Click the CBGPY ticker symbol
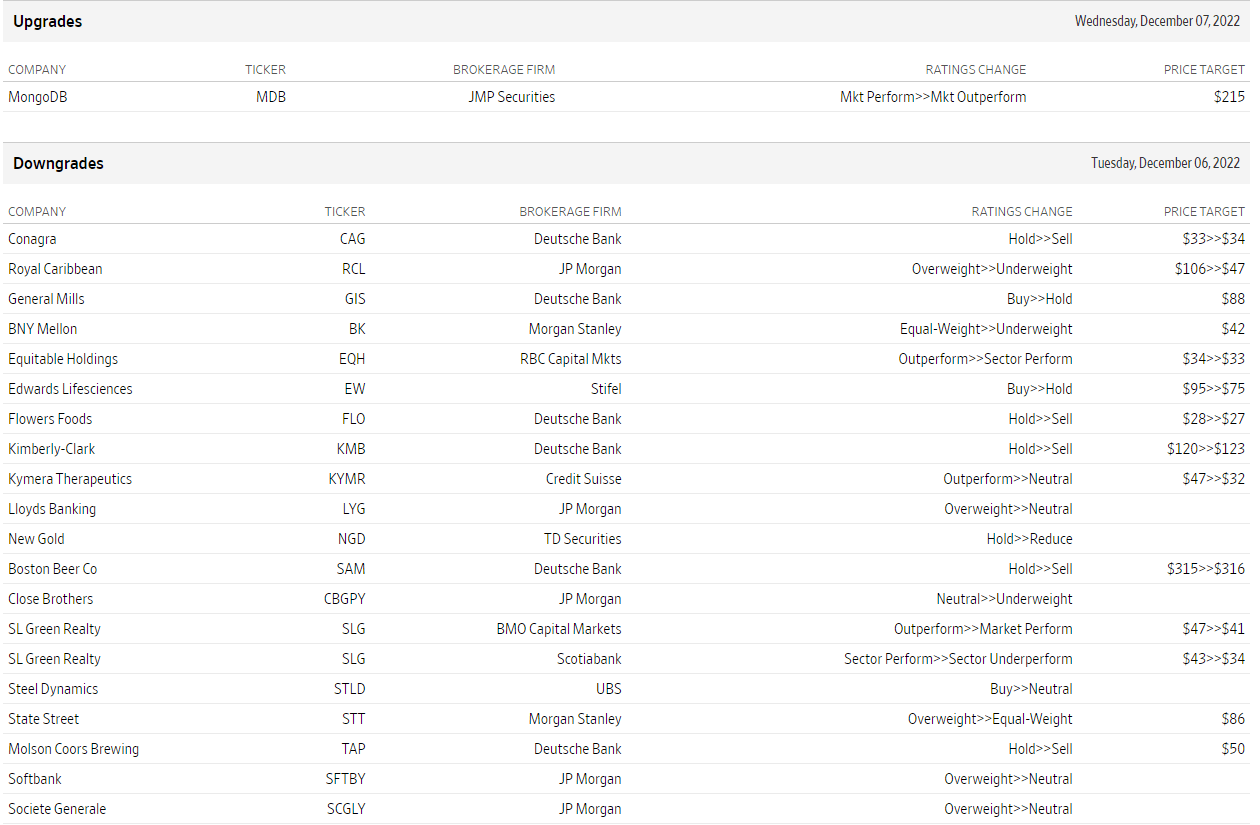The width and height of the screenshot is (1260, 825). click(344, 599)
